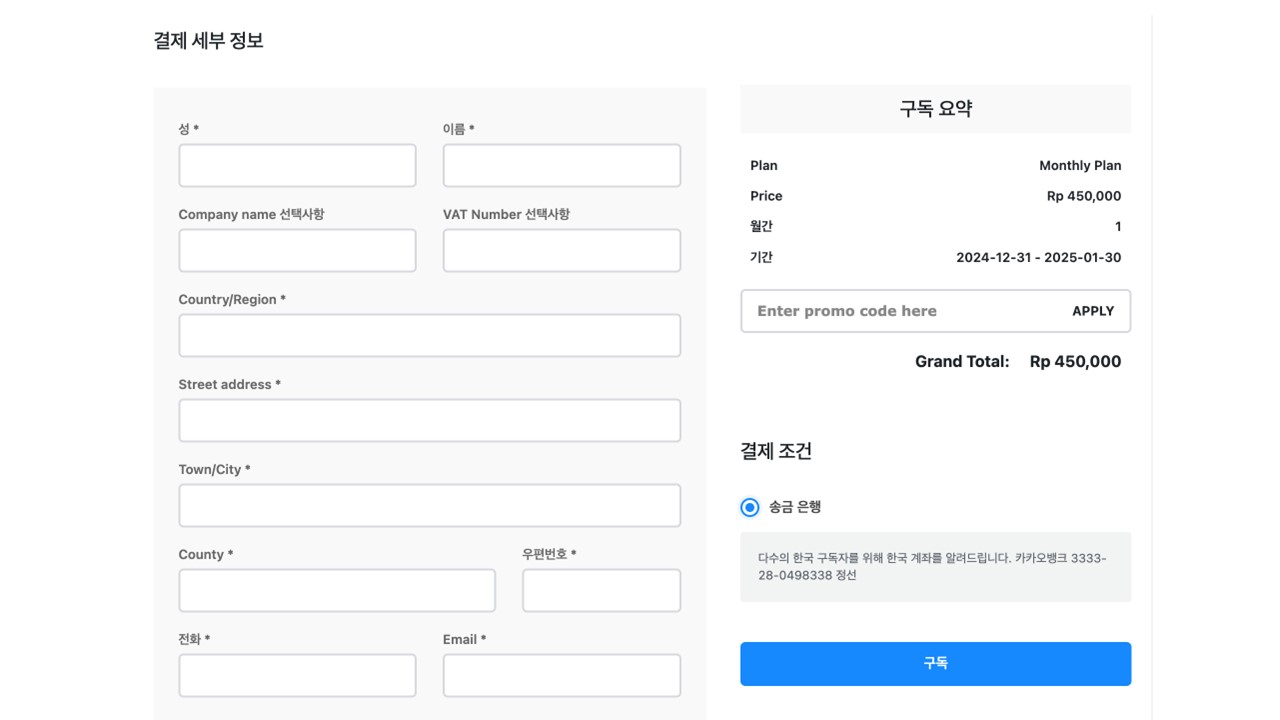Click into the Street address field

coord(429,421)
